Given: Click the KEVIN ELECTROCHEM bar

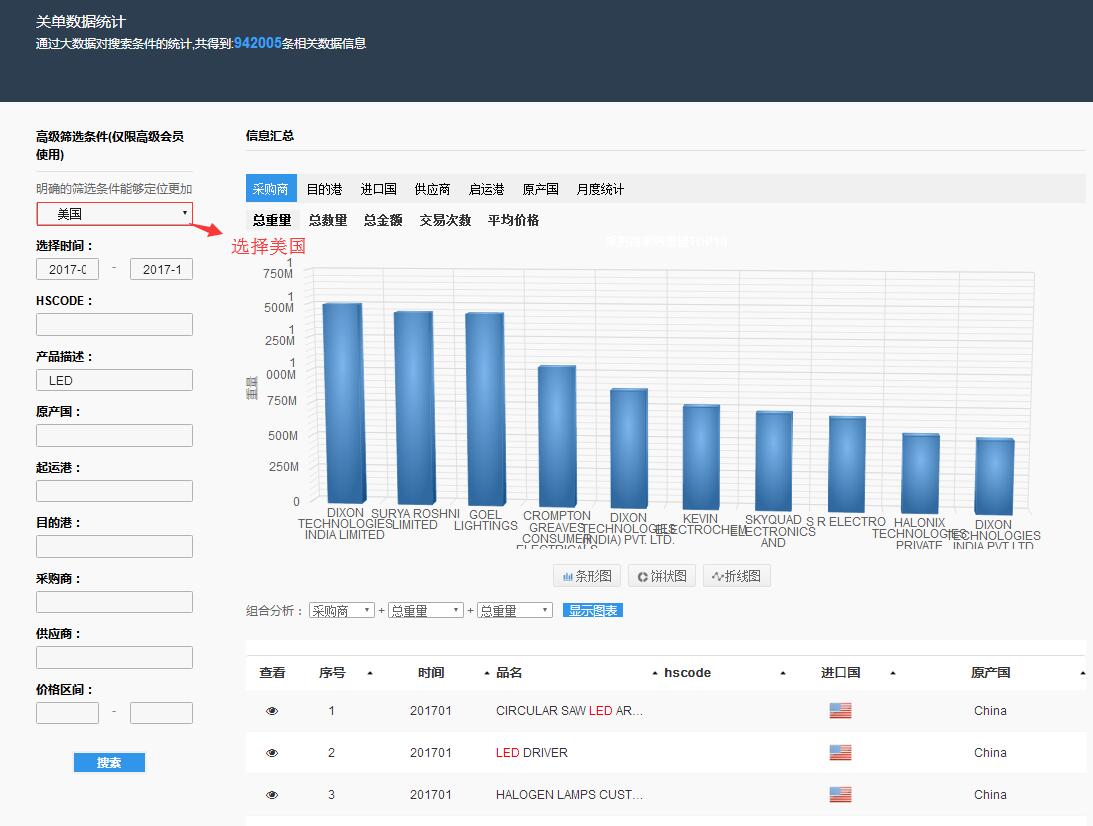Looking at the screenshot, I should click(701, 457).
